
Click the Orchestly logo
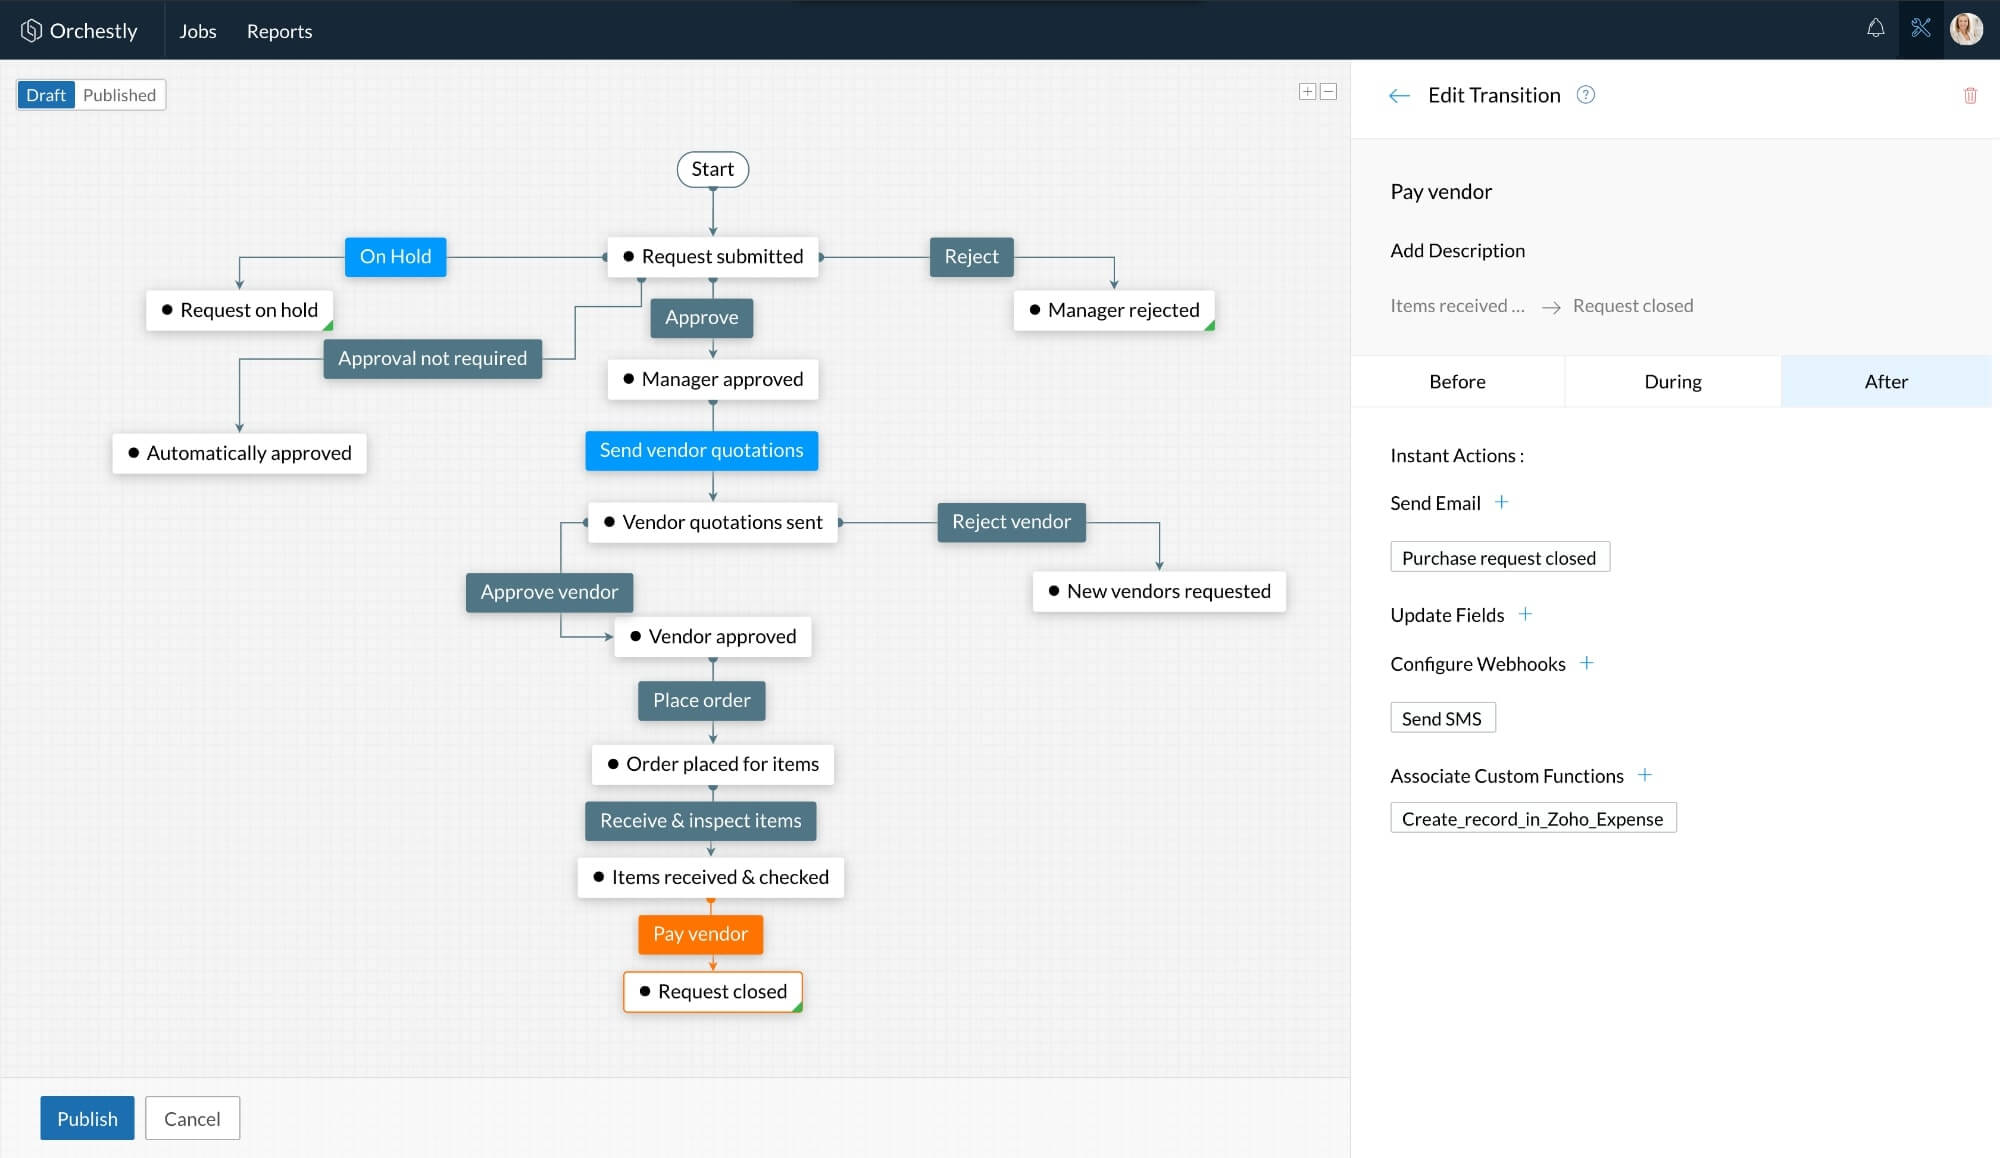[79, 31]
